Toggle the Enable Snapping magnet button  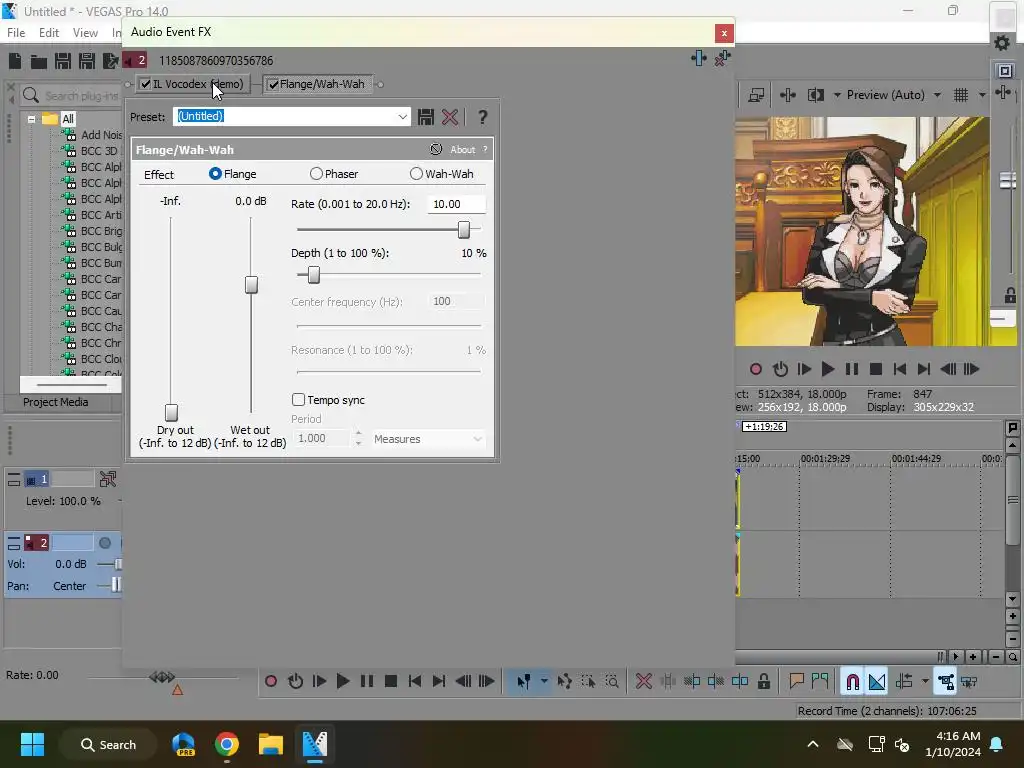(x=852, y=682)
